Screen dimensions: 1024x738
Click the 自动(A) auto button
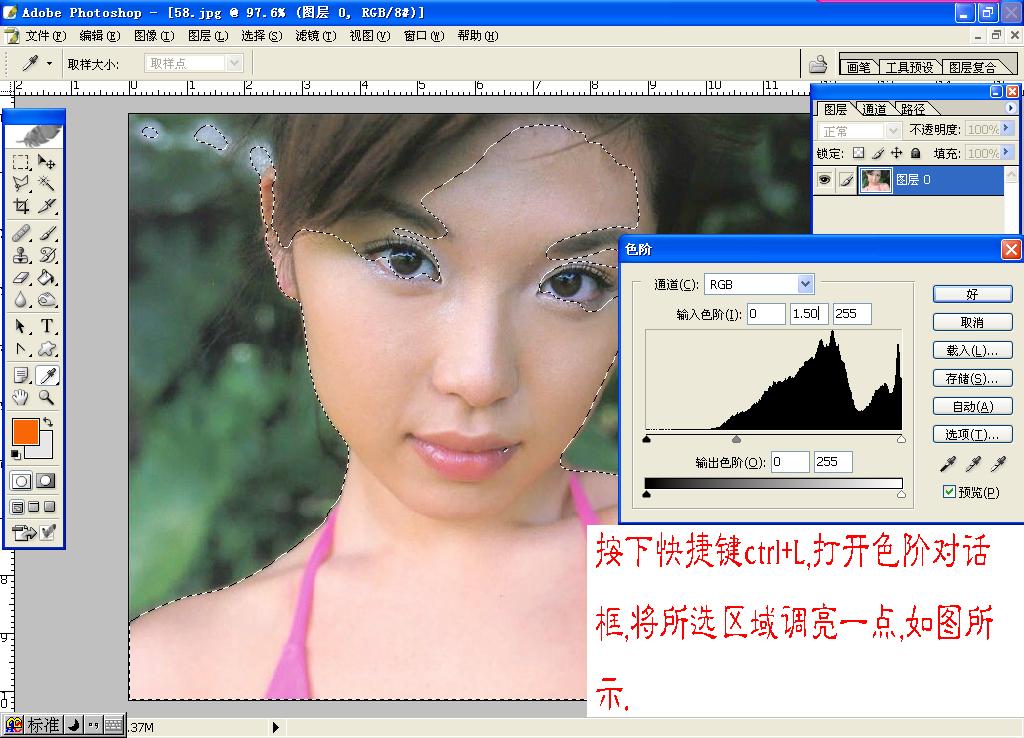coord(972,406)
